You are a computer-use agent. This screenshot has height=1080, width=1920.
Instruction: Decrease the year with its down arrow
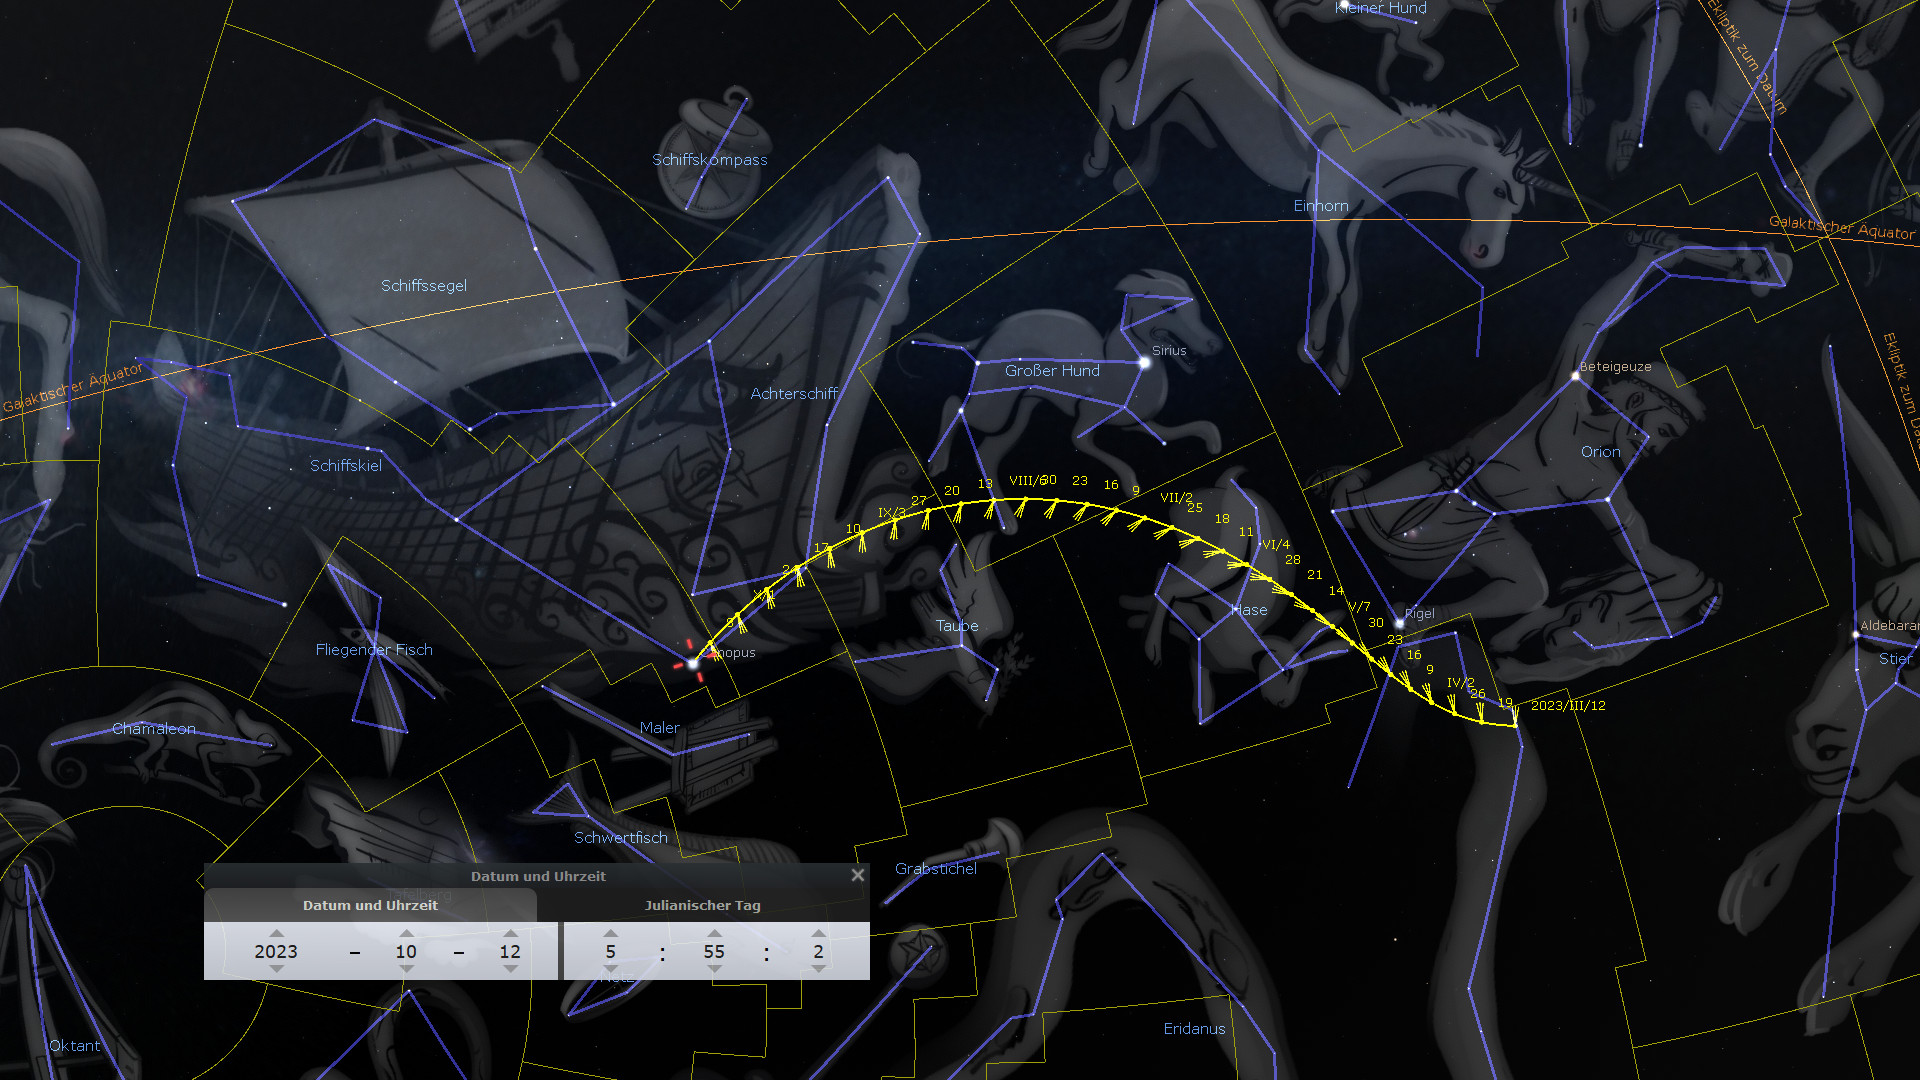(x=276, y=969)
